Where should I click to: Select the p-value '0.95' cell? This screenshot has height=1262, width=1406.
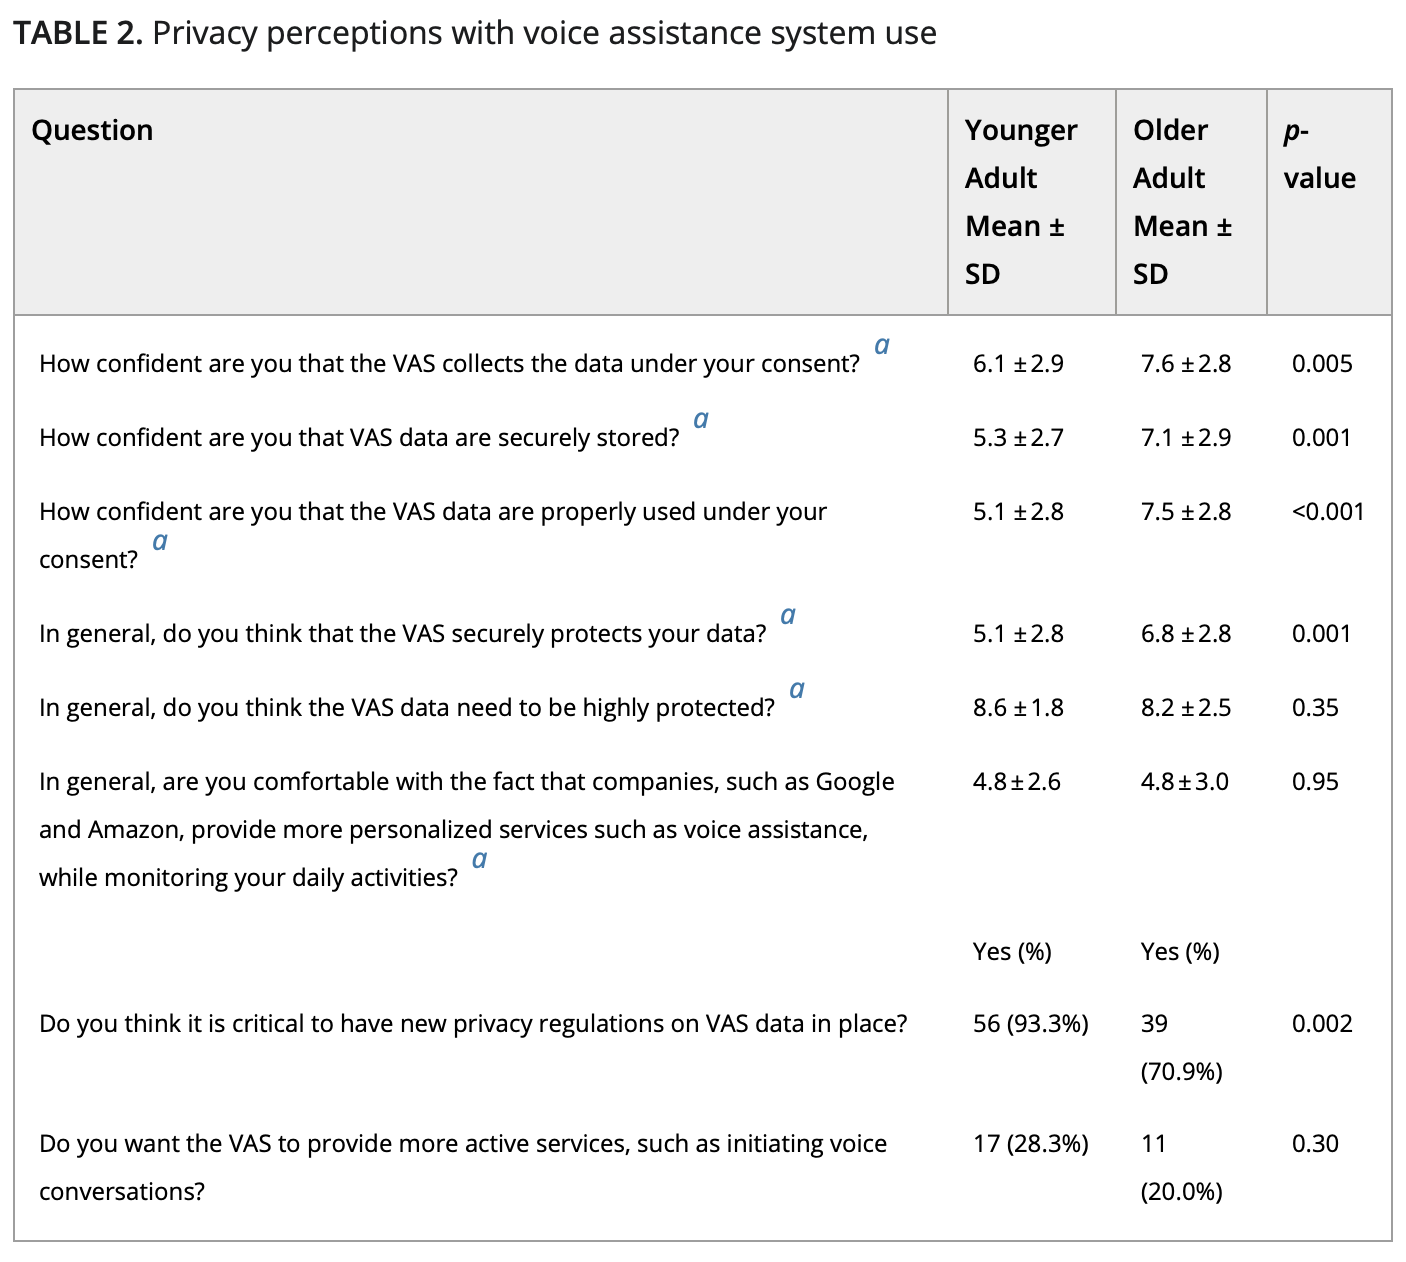coord(1314,782)
